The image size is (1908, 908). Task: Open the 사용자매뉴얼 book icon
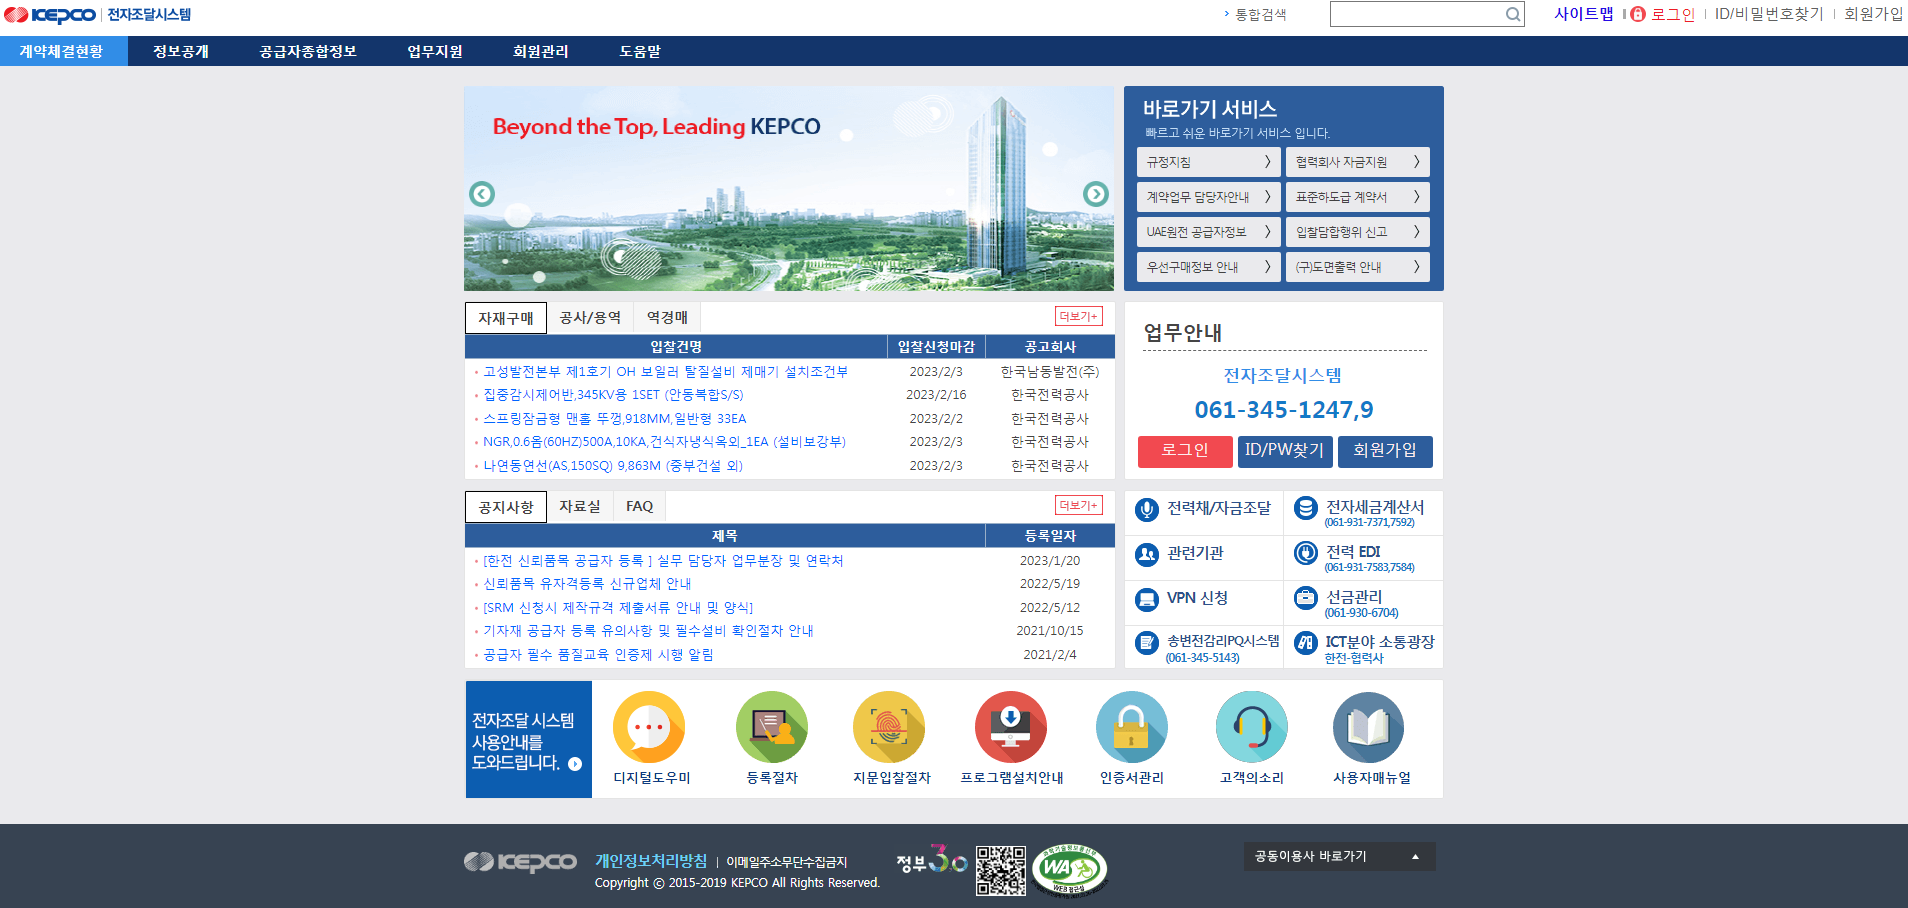pos(1369,727)
